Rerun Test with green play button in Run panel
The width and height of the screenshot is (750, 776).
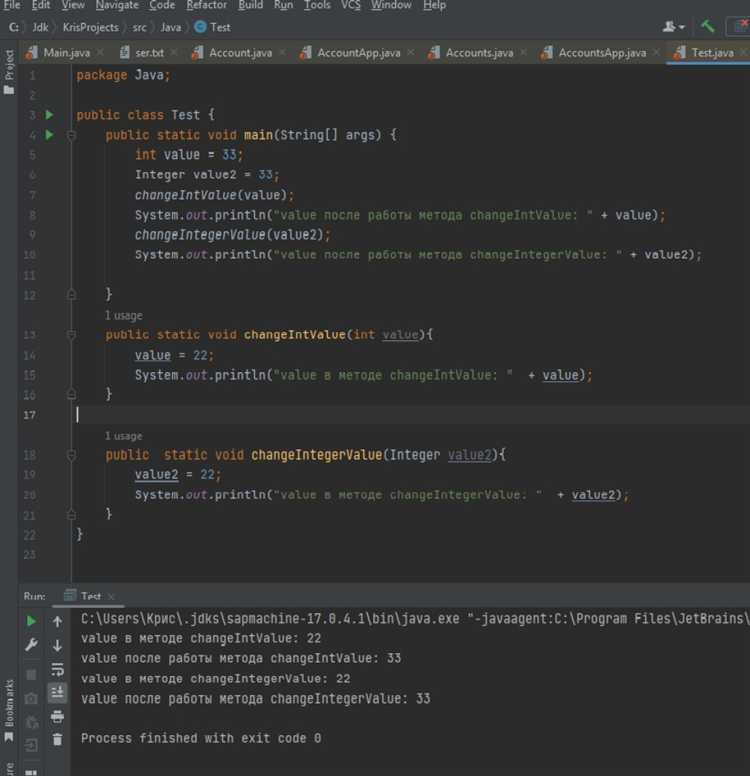(31, 621)
